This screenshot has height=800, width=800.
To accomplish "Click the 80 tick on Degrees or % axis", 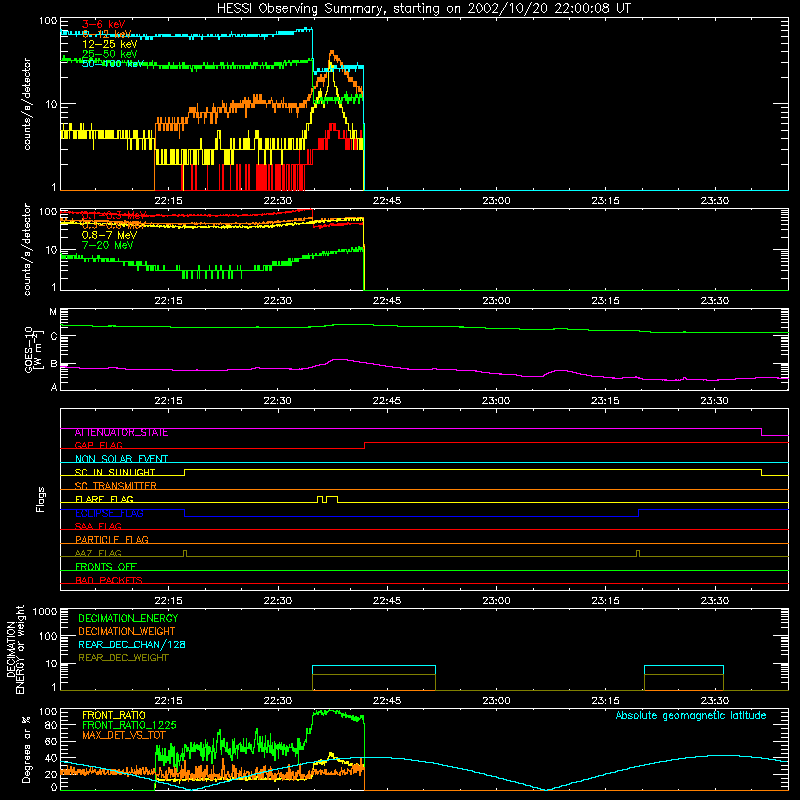I will click(x=51, y=725).
